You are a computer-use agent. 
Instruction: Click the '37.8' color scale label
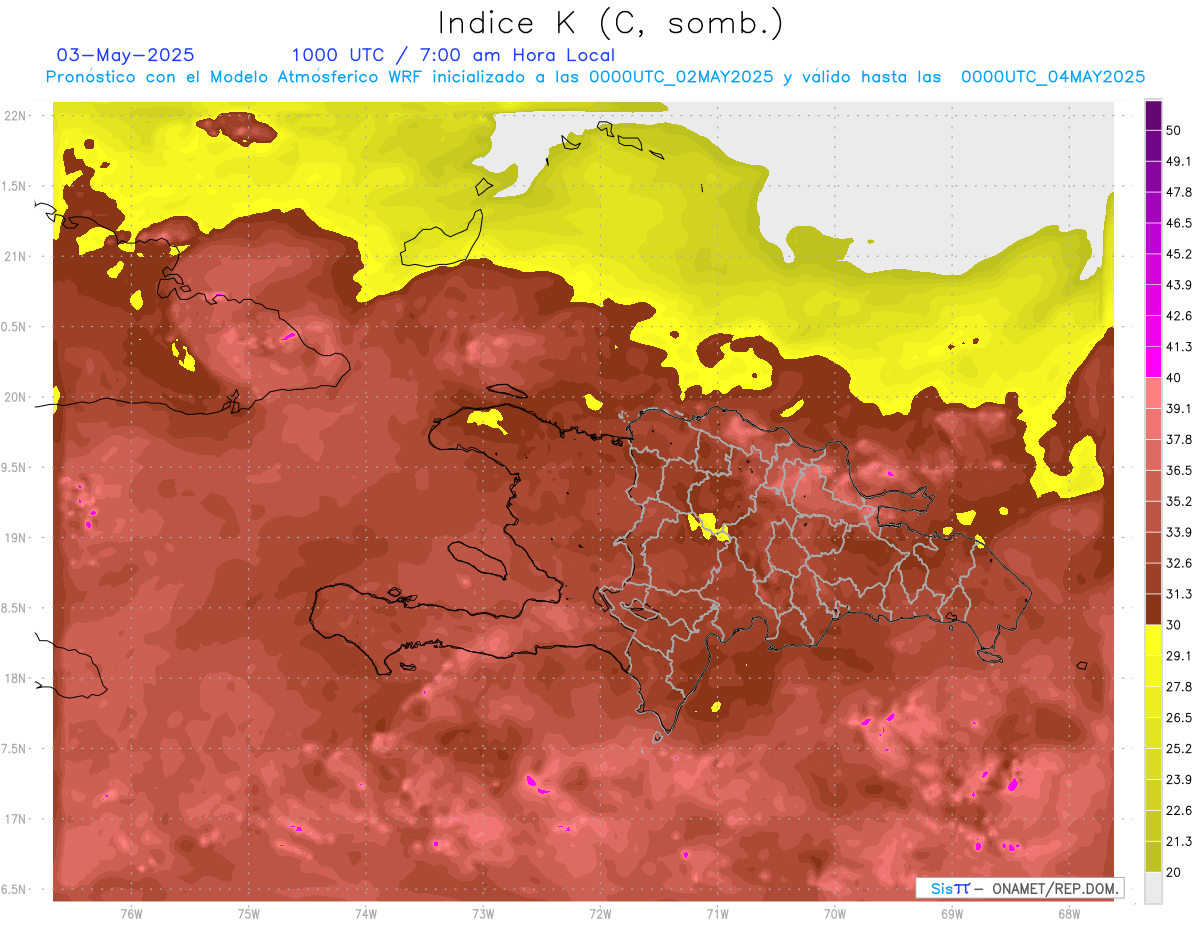click(x=1179, y=439)
